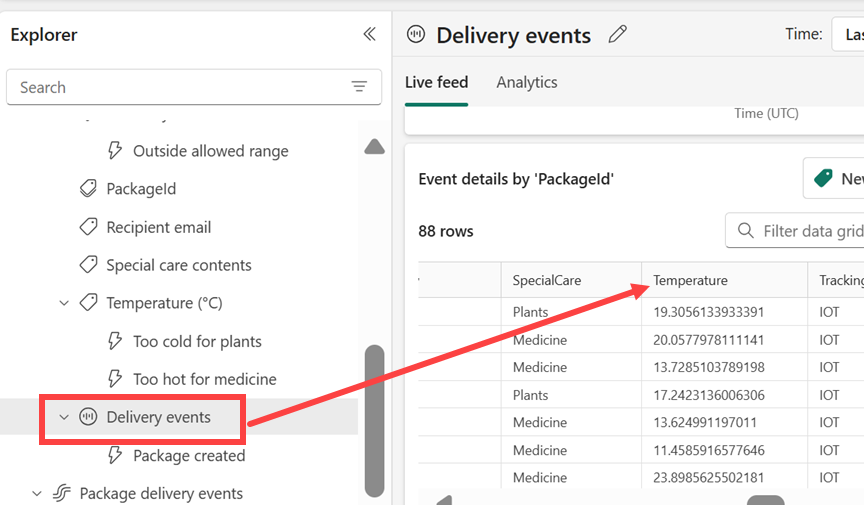Viewport: 864px width, 505px height.
Task: Click the Package delivery events eventstream icon
Action: [62, 493]
